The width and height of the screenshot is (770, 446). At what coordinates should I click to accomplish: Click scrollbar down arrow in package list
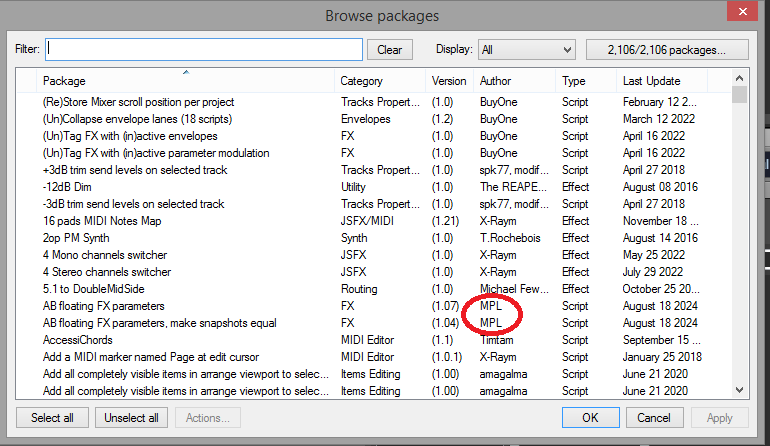(x=740, y=390)
